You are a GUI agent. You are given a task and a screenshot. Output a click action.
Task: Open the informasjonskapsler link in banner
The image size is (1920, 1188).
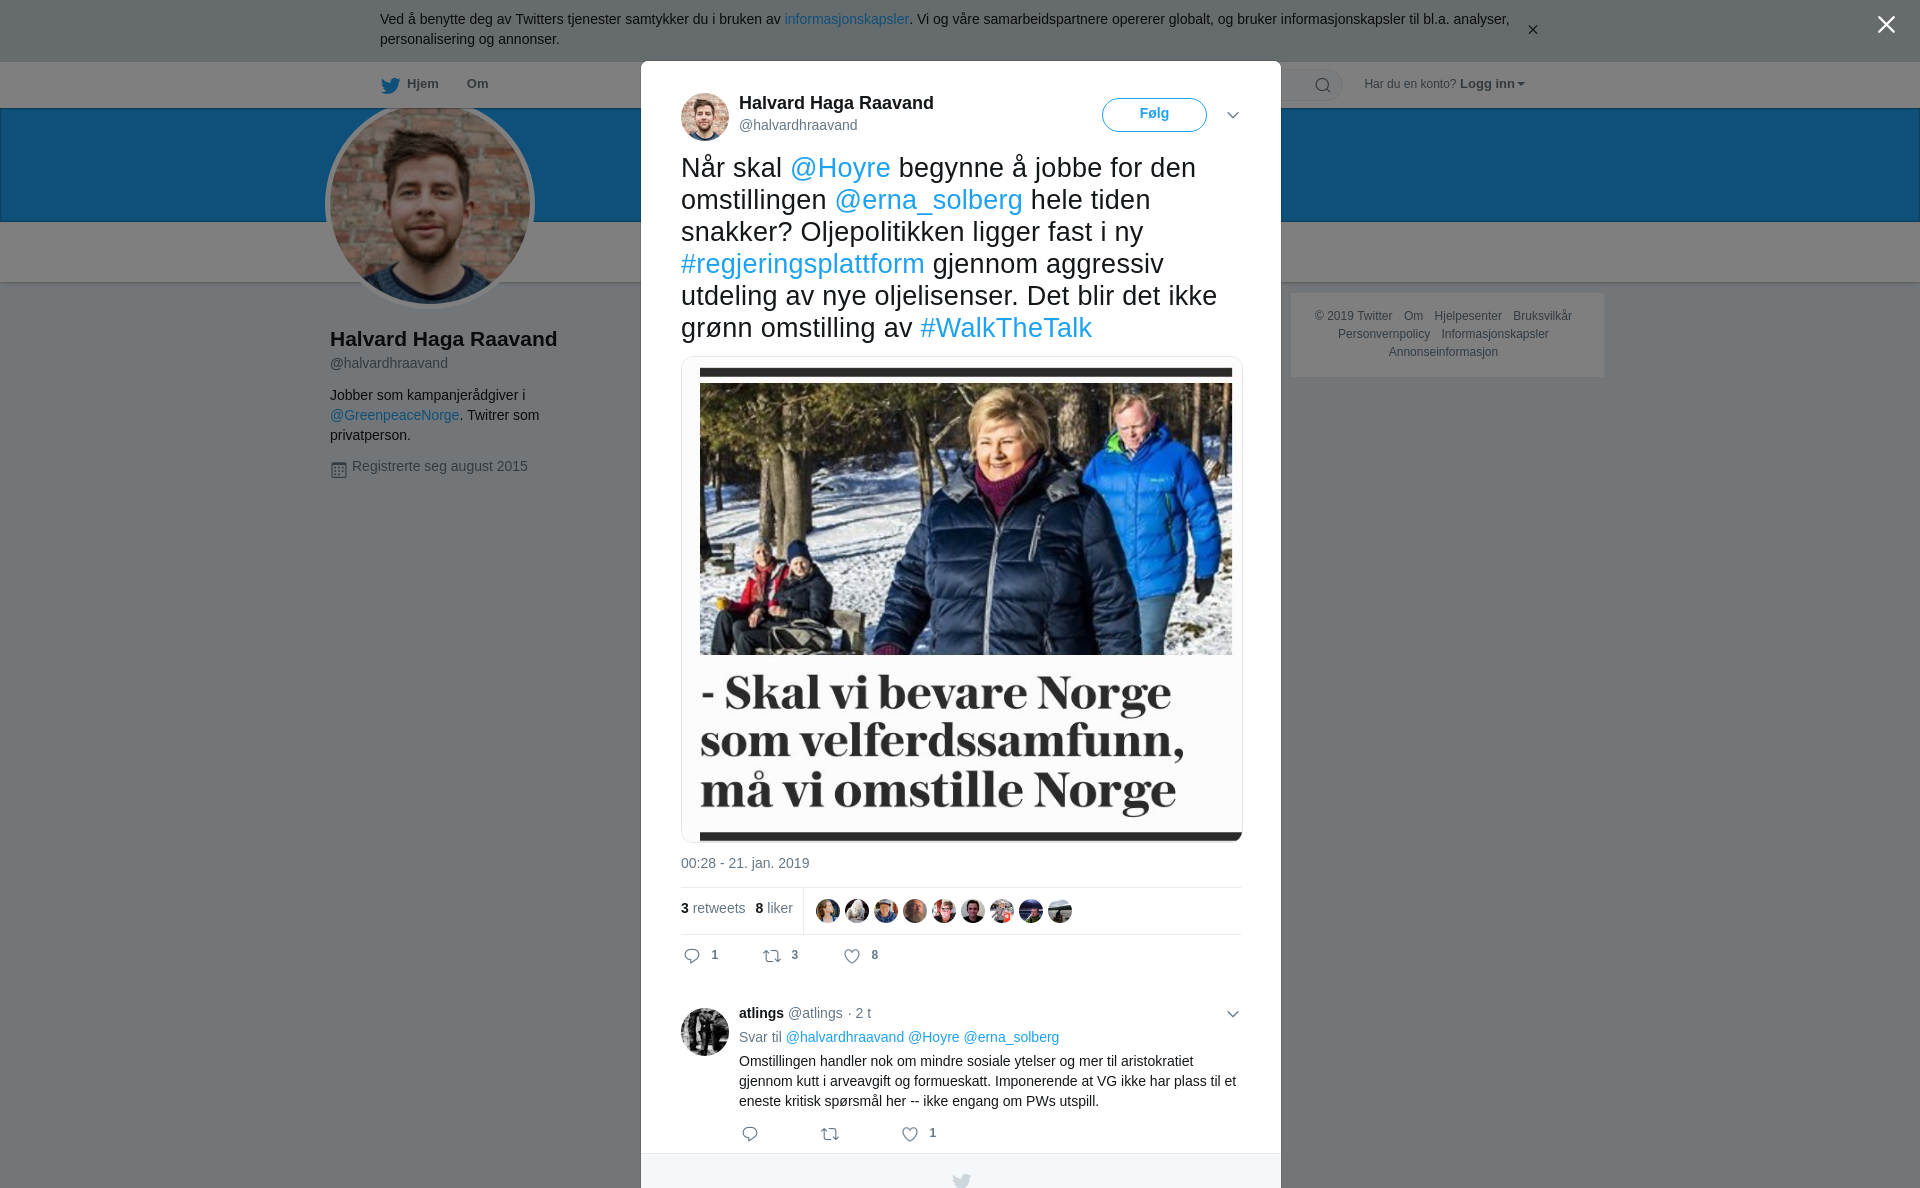pos(846,19)
